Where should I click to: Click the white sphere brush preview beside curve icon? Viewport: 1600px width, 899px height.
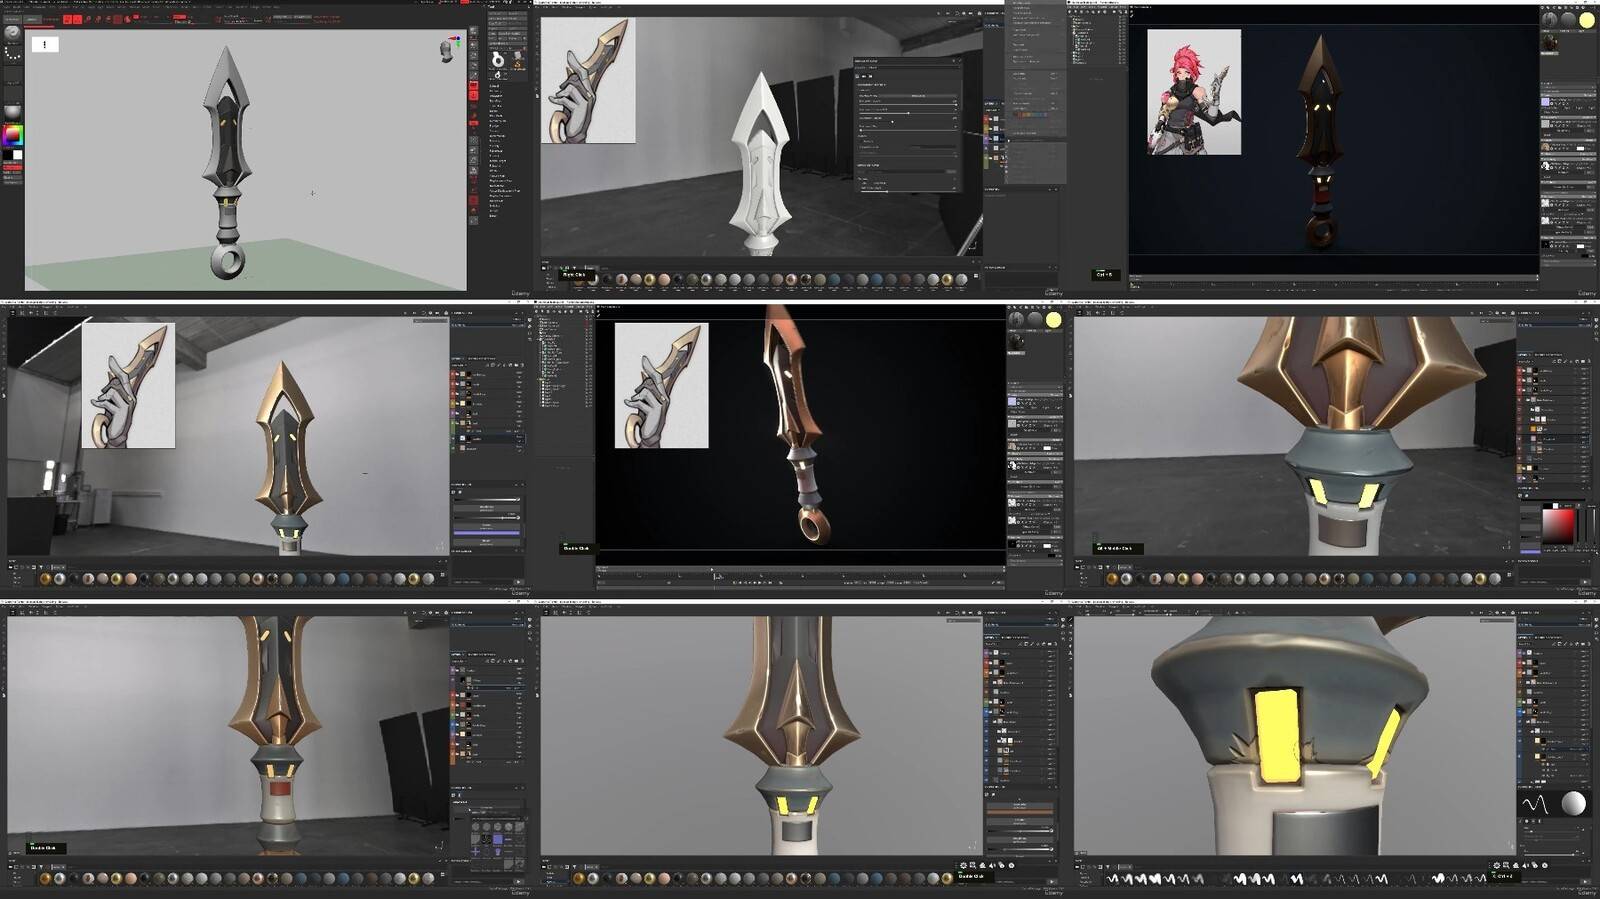(1573, 804)
